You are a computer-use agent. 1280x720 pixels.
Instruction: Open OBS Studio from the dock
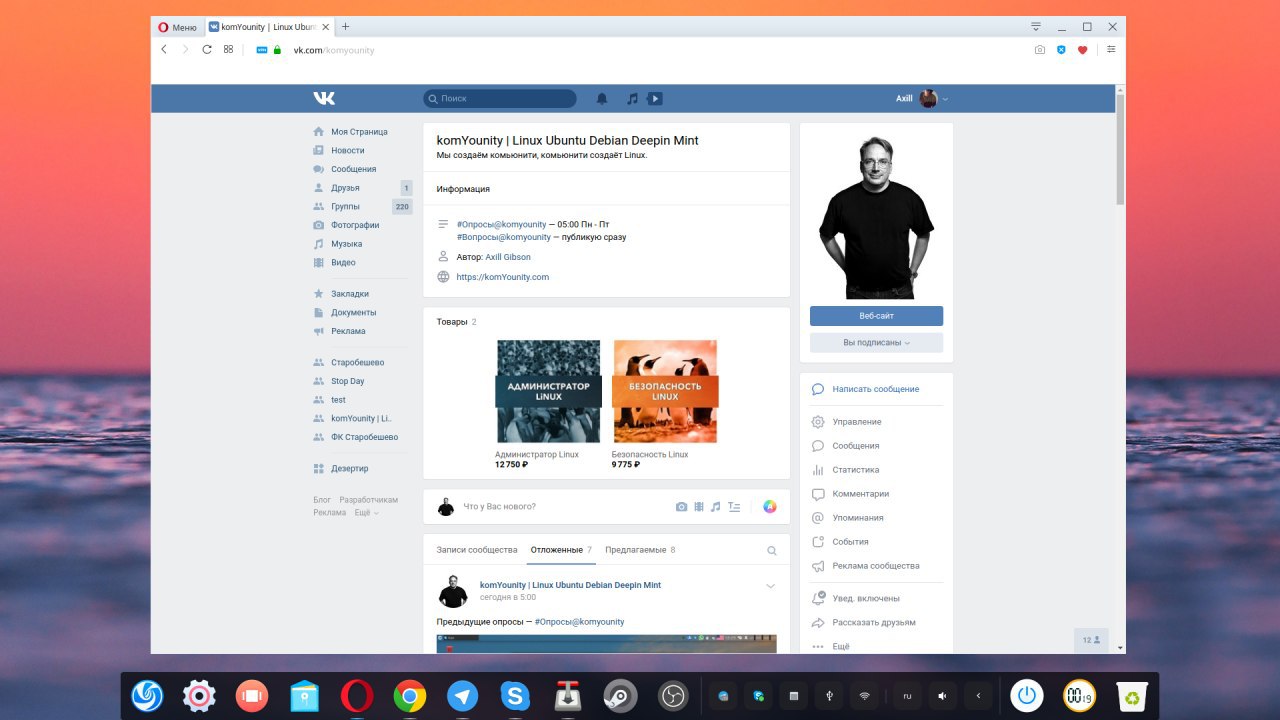672,696
